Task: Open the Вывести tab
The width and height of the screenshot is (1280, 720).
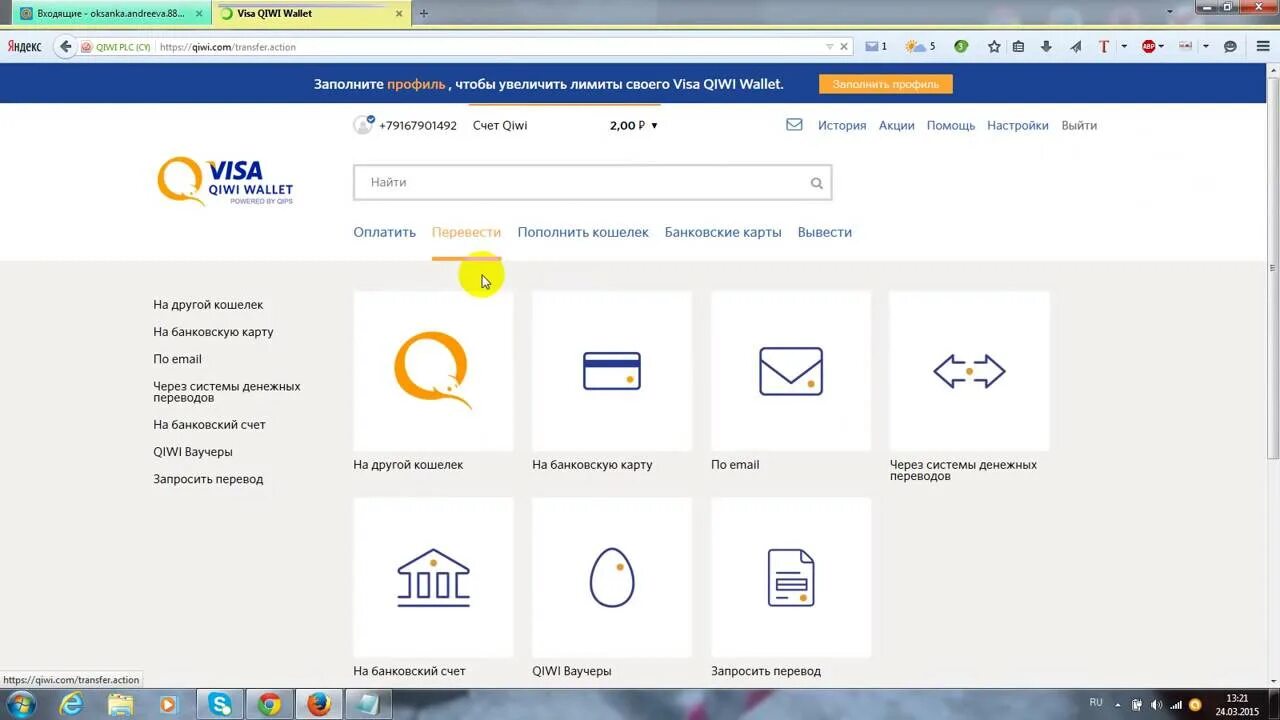Action: (x=825, y=232)
